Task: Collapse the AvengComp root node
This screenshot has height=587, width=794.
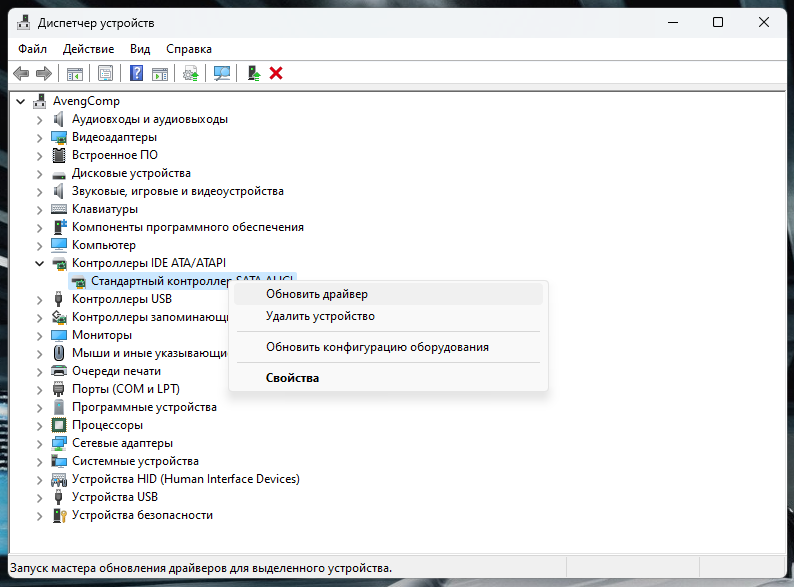Action: [x=20, y=101]
